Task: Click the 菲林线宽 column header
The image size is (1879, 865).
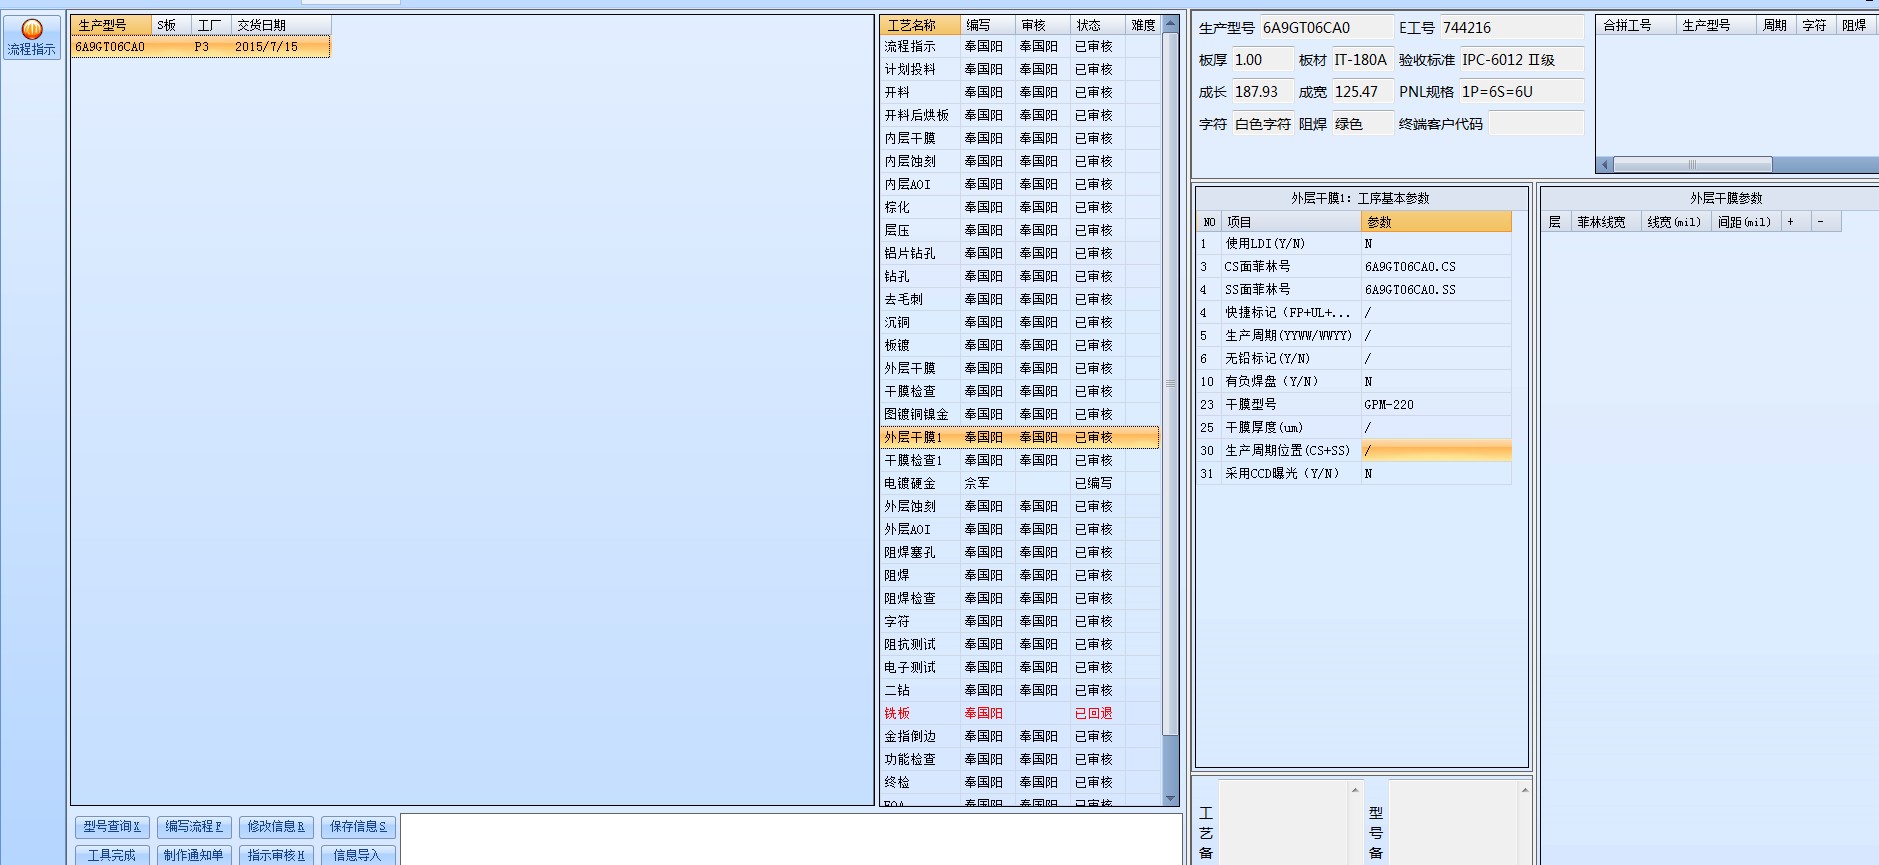Action: click(1606, 222)
